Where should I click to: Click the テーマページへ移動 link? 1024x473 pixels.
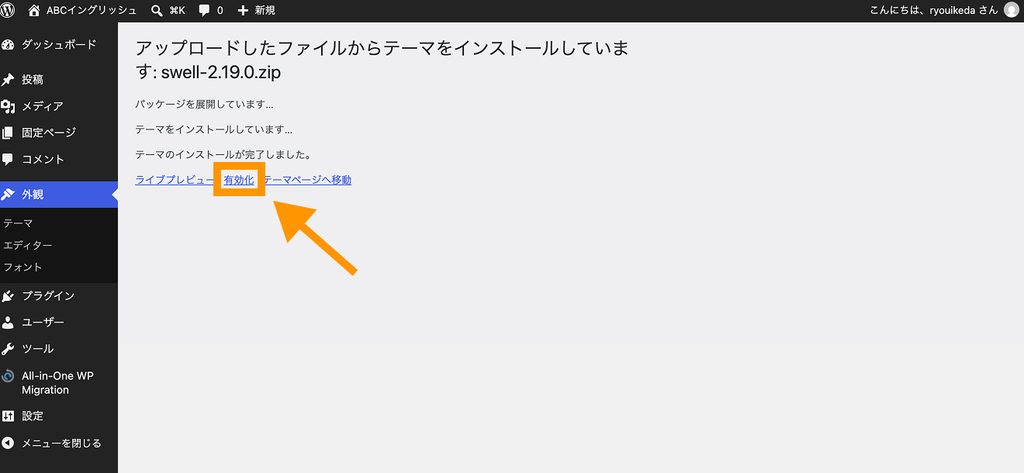tap(308, 180)
